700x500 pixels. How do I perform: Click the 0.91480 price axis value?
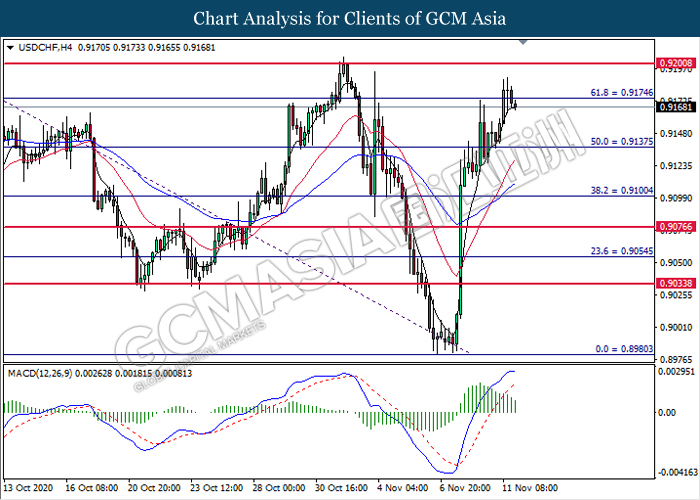pos(675,133)
